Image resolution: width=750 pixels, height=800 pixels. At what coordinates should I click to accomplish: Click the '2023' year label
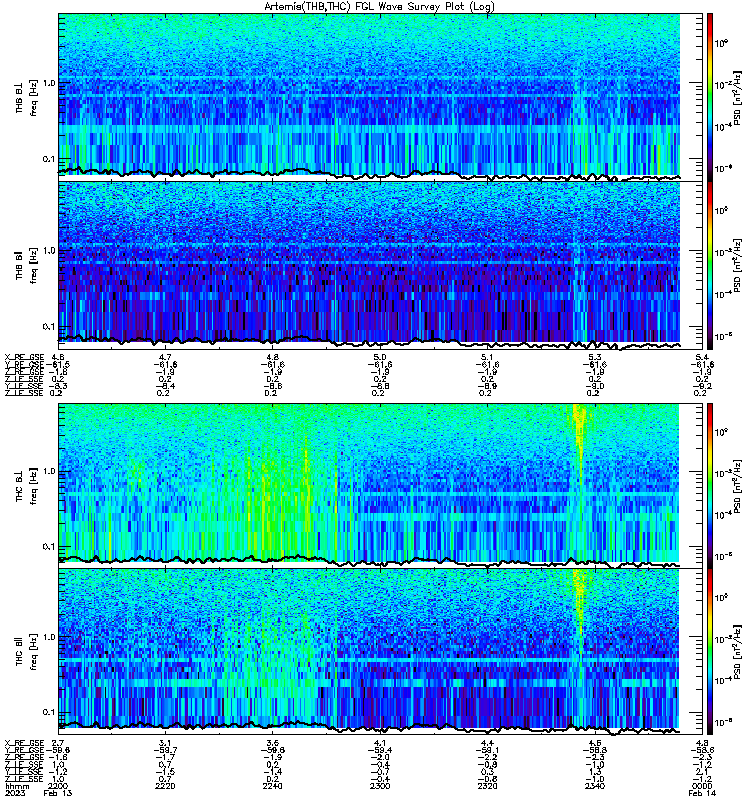[14, 793]
